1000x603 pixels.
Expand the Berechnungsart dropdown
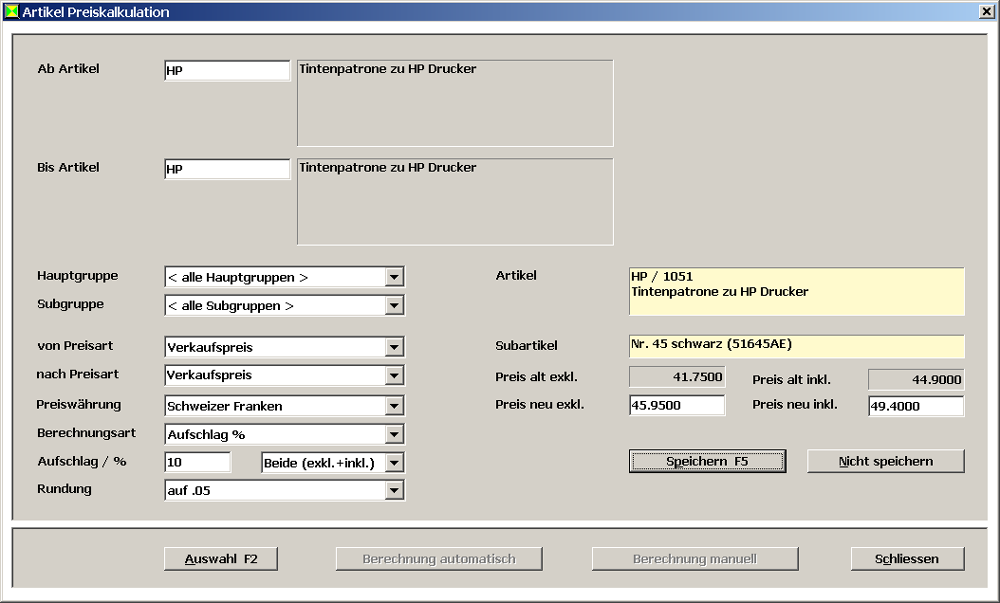pos(394,435)
